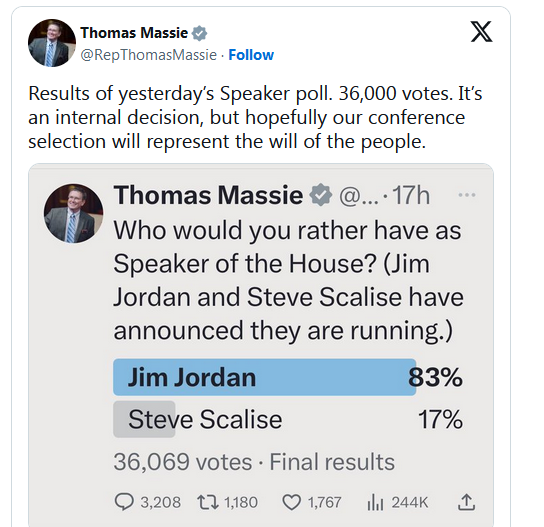Select the Jim Jordan poll bar
Viewport: 544px width, 527px height.
(288, 377)
